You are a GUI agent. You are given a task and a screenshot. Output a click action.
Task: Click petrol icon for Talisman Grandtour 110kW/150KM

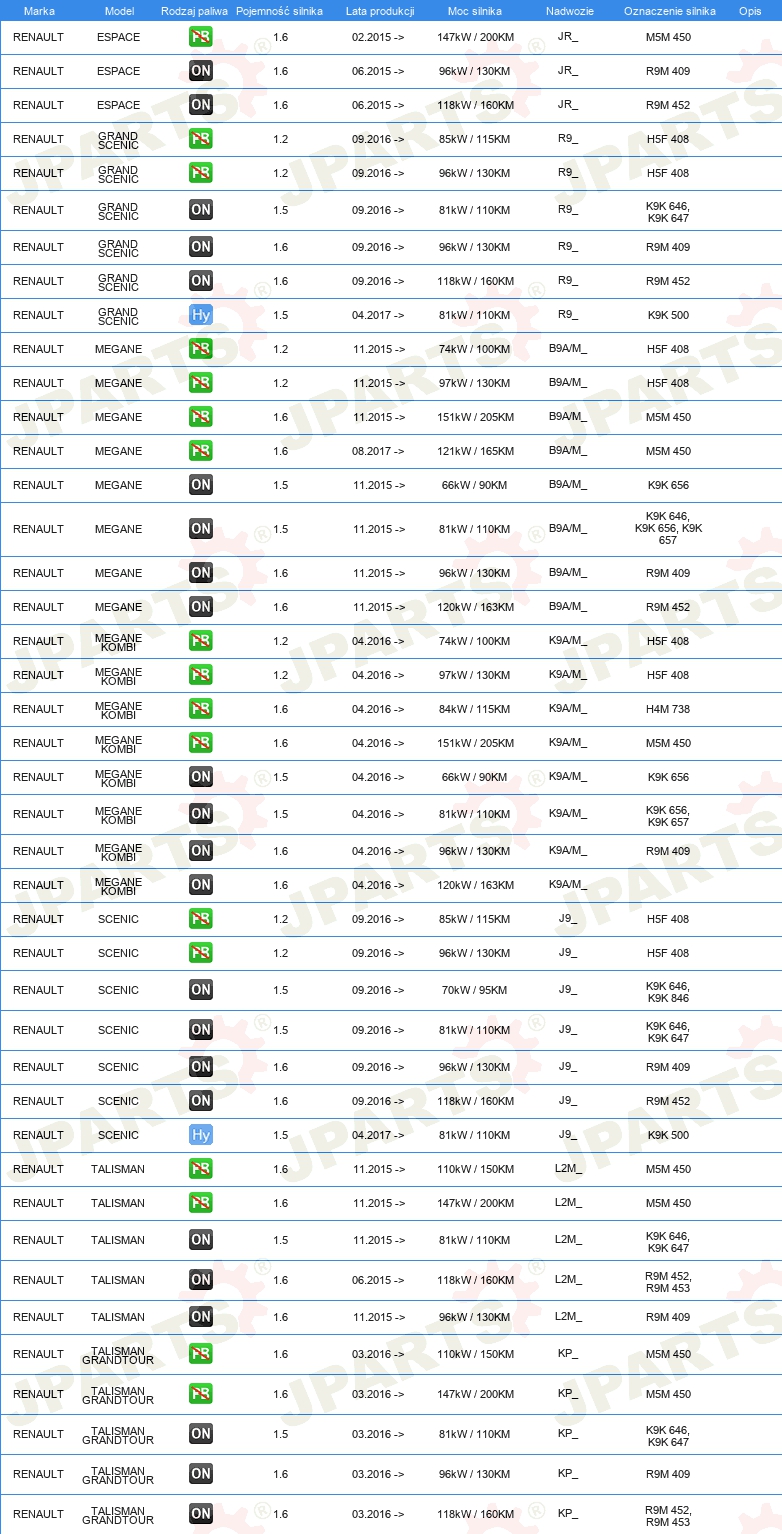coord(201,1354)
